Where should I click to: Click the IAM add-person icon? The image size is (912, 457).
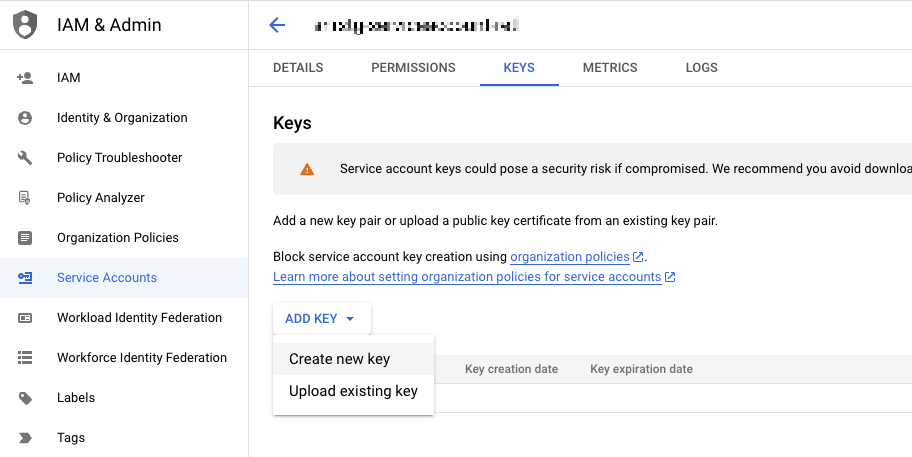tap(25, 78)
